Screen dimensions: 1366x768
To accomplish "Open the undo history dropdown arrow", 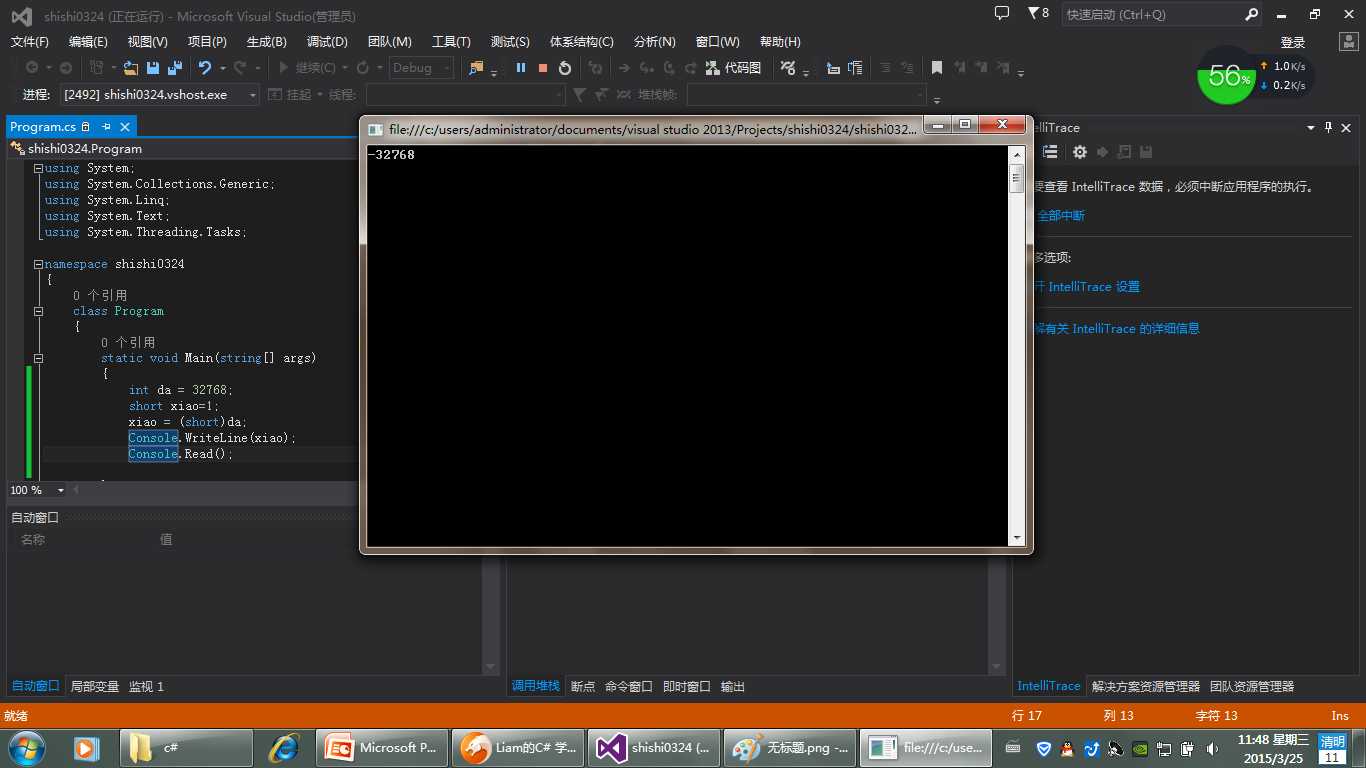I will pyautogui.click(x=222, y=68).
